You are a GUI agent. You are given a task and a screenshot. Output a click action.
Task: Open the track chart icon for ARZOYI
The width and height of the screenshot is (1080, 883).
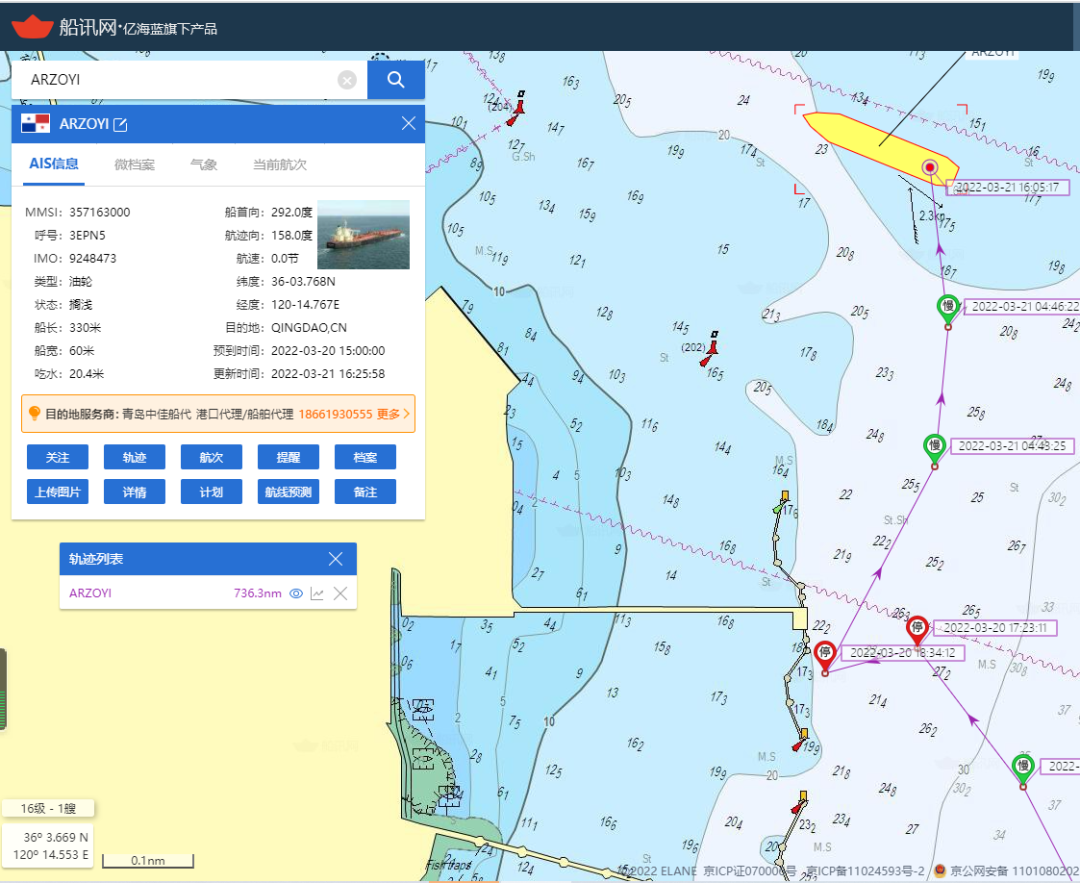tap(317, 593)
